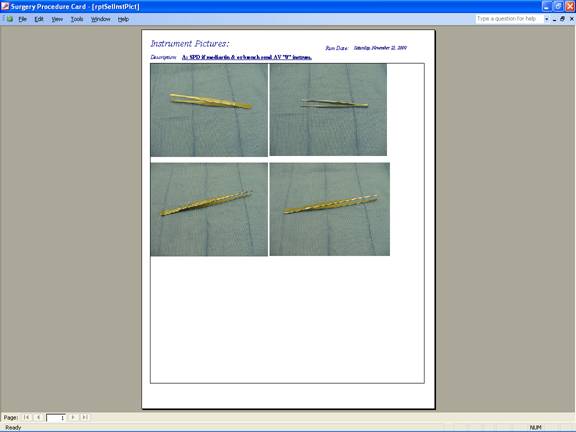Click the 'Type a question for help' box
Screen dimensions: 576x432
(x=509, y=19)
